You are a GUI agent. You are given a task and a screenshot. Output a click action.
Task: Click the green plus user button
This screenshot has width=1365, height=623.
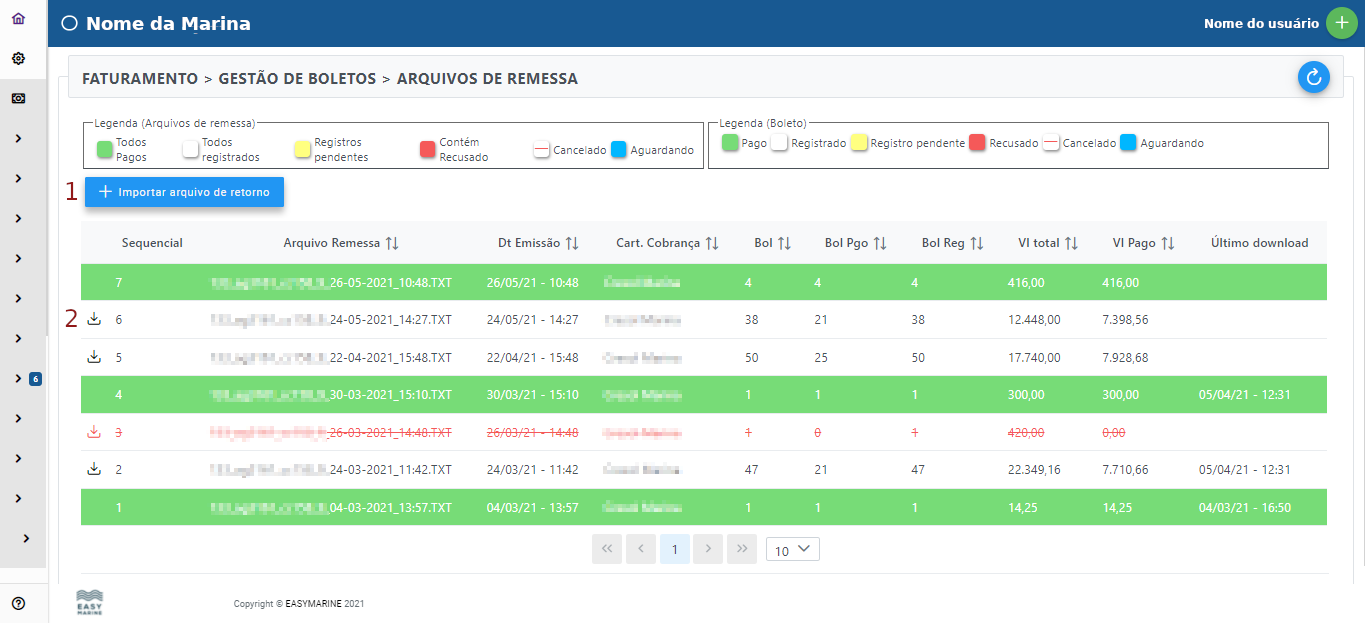coord(1341,23)
